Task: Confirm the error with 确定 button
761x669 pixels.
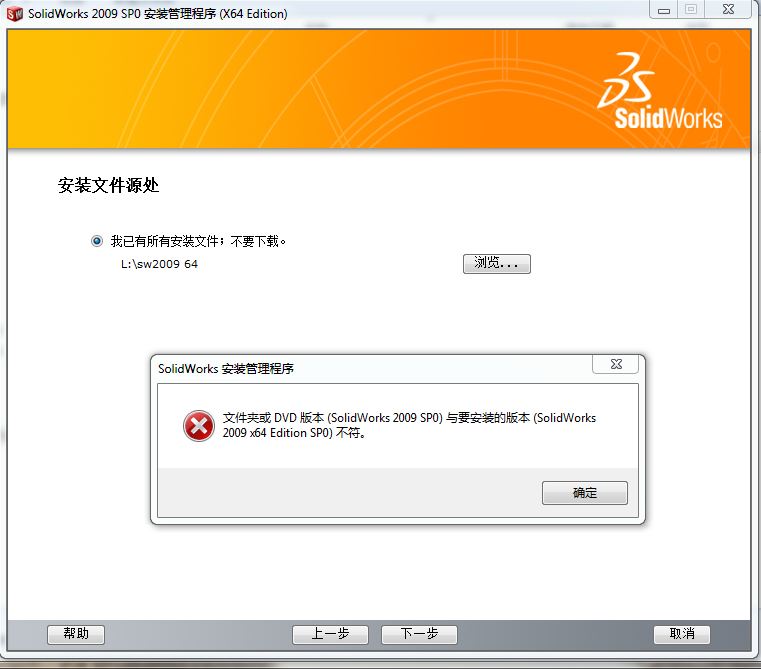Action: (x=584, y=493)
